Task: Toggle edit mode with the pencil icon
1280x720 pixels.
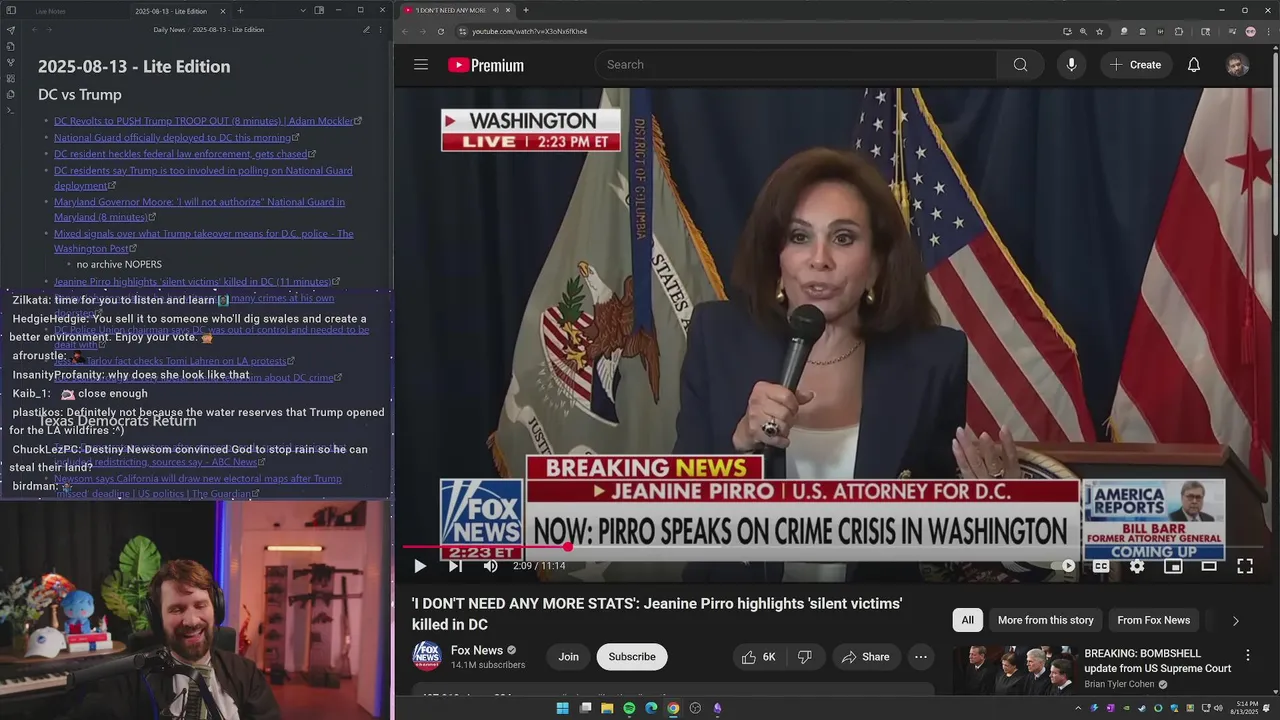Action: tap(366, 30)
